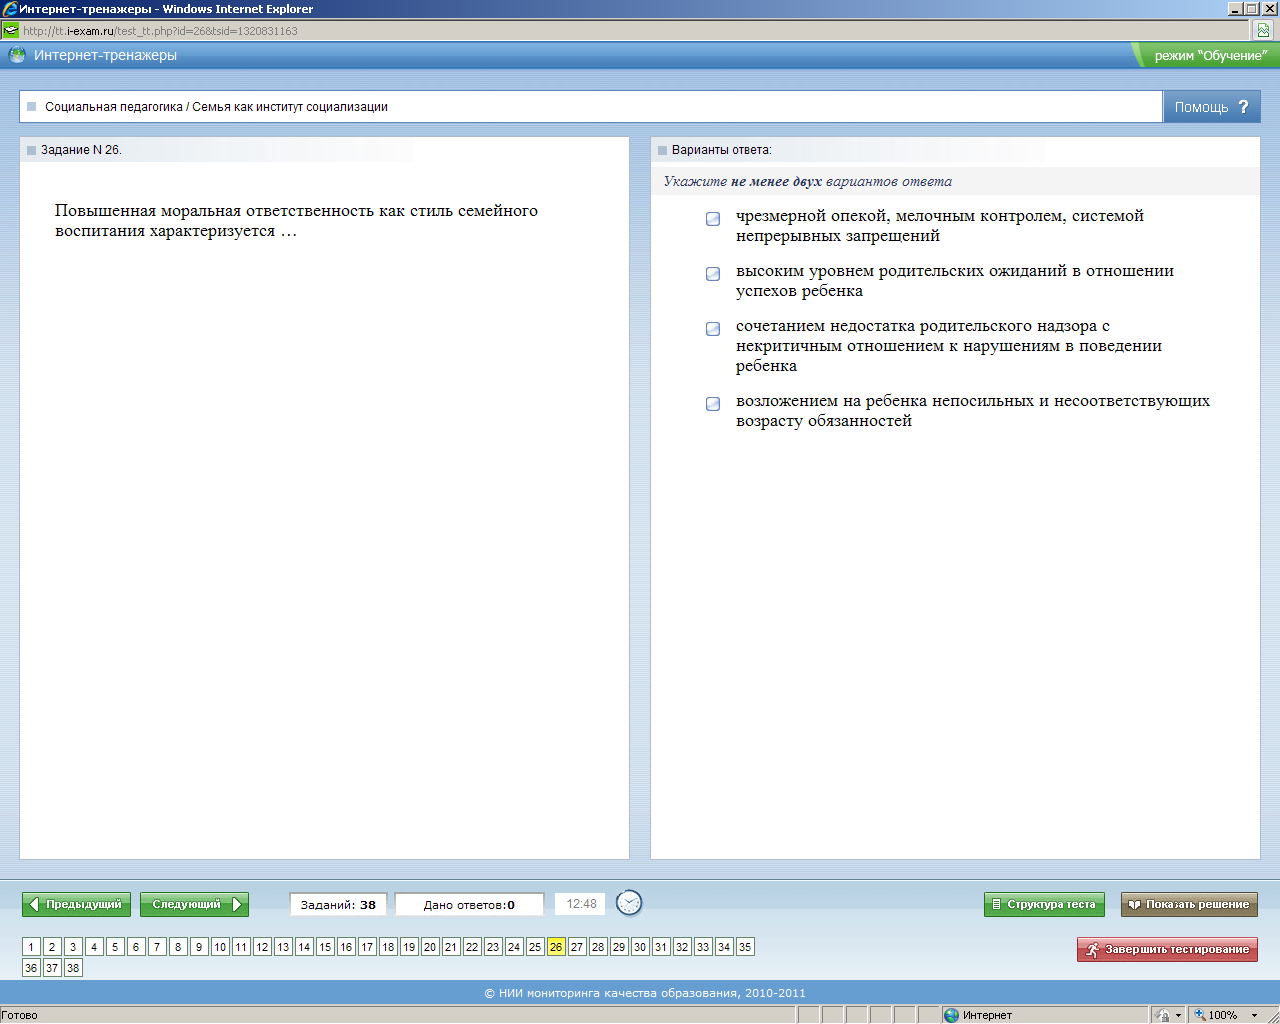The width and height of the screenshot is (1280, 1024).
Task: Jump to question 3
Action: (x=73, y=947)
